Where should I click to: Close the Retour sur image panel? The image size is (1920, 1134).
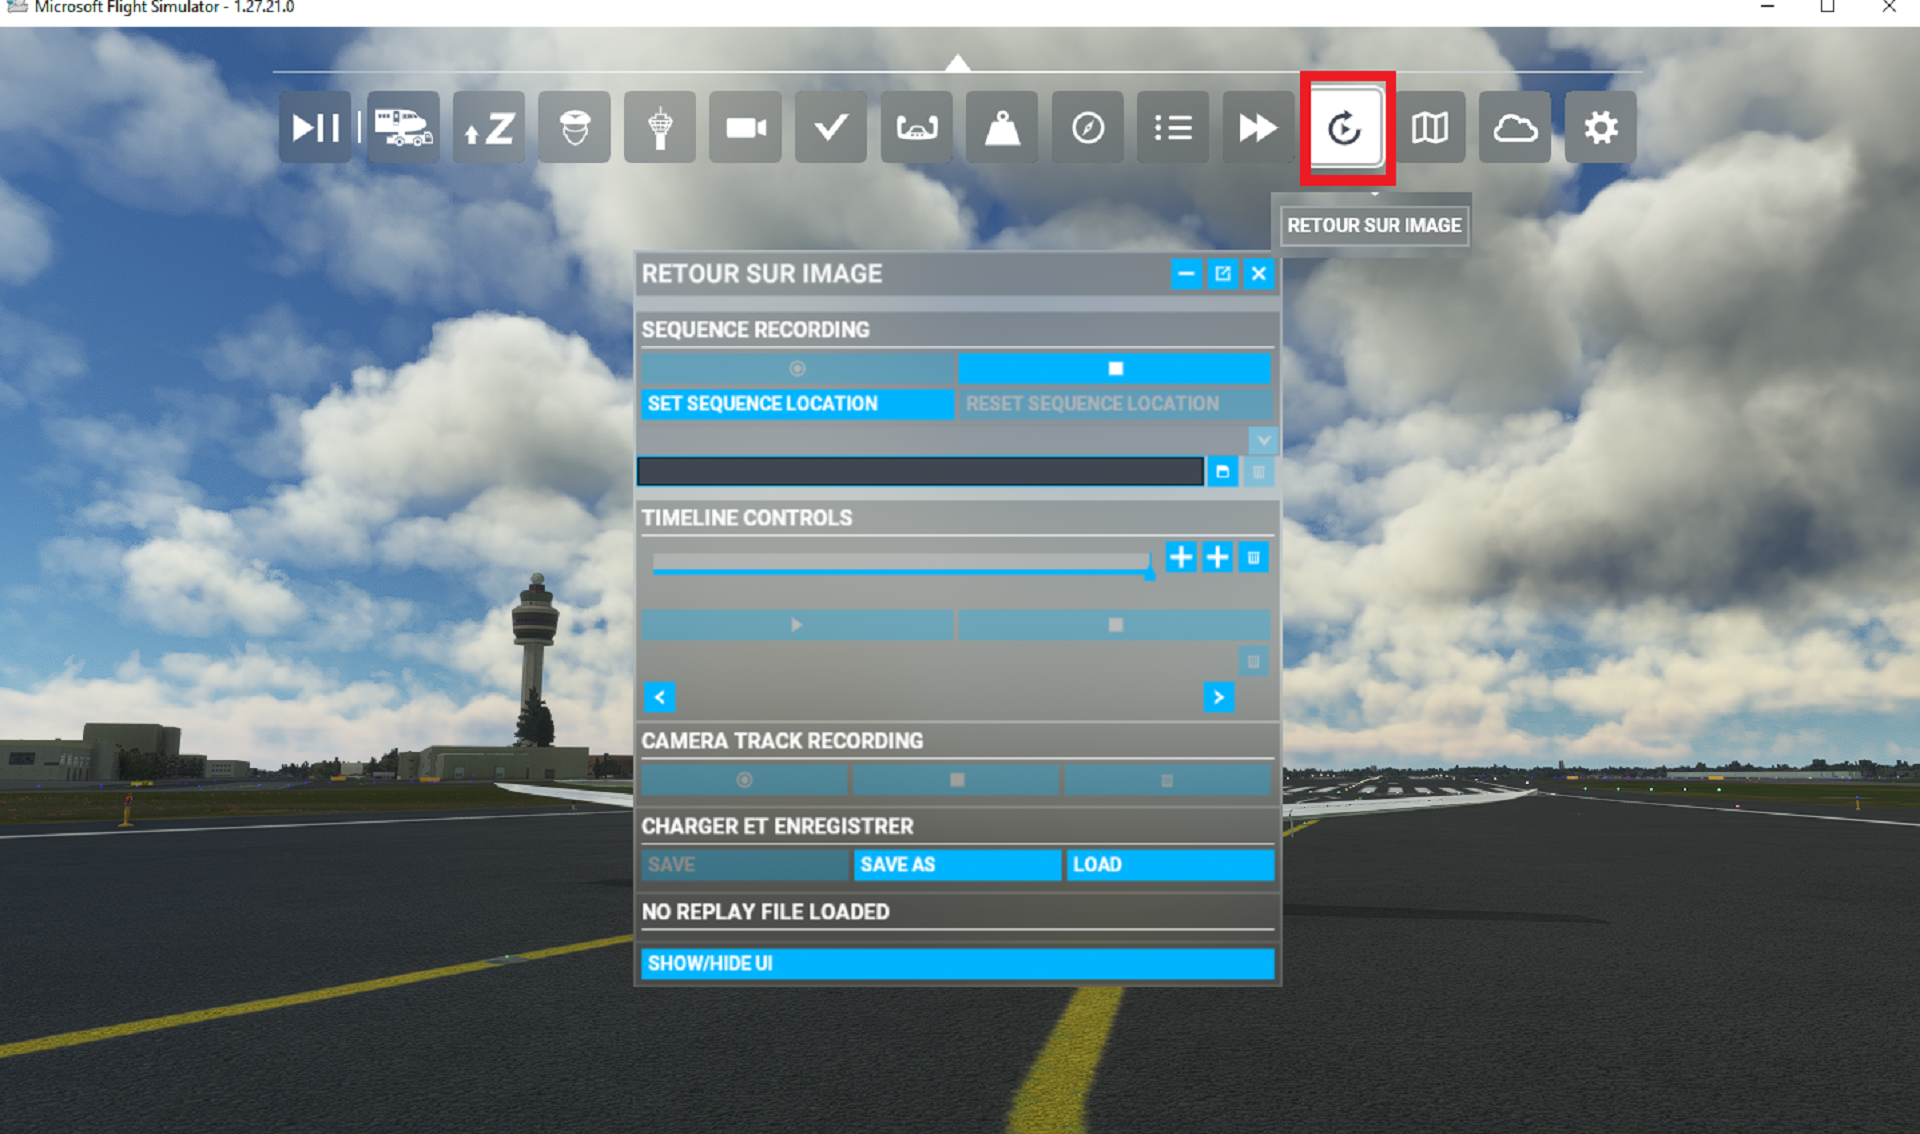tap(1259, 273)
